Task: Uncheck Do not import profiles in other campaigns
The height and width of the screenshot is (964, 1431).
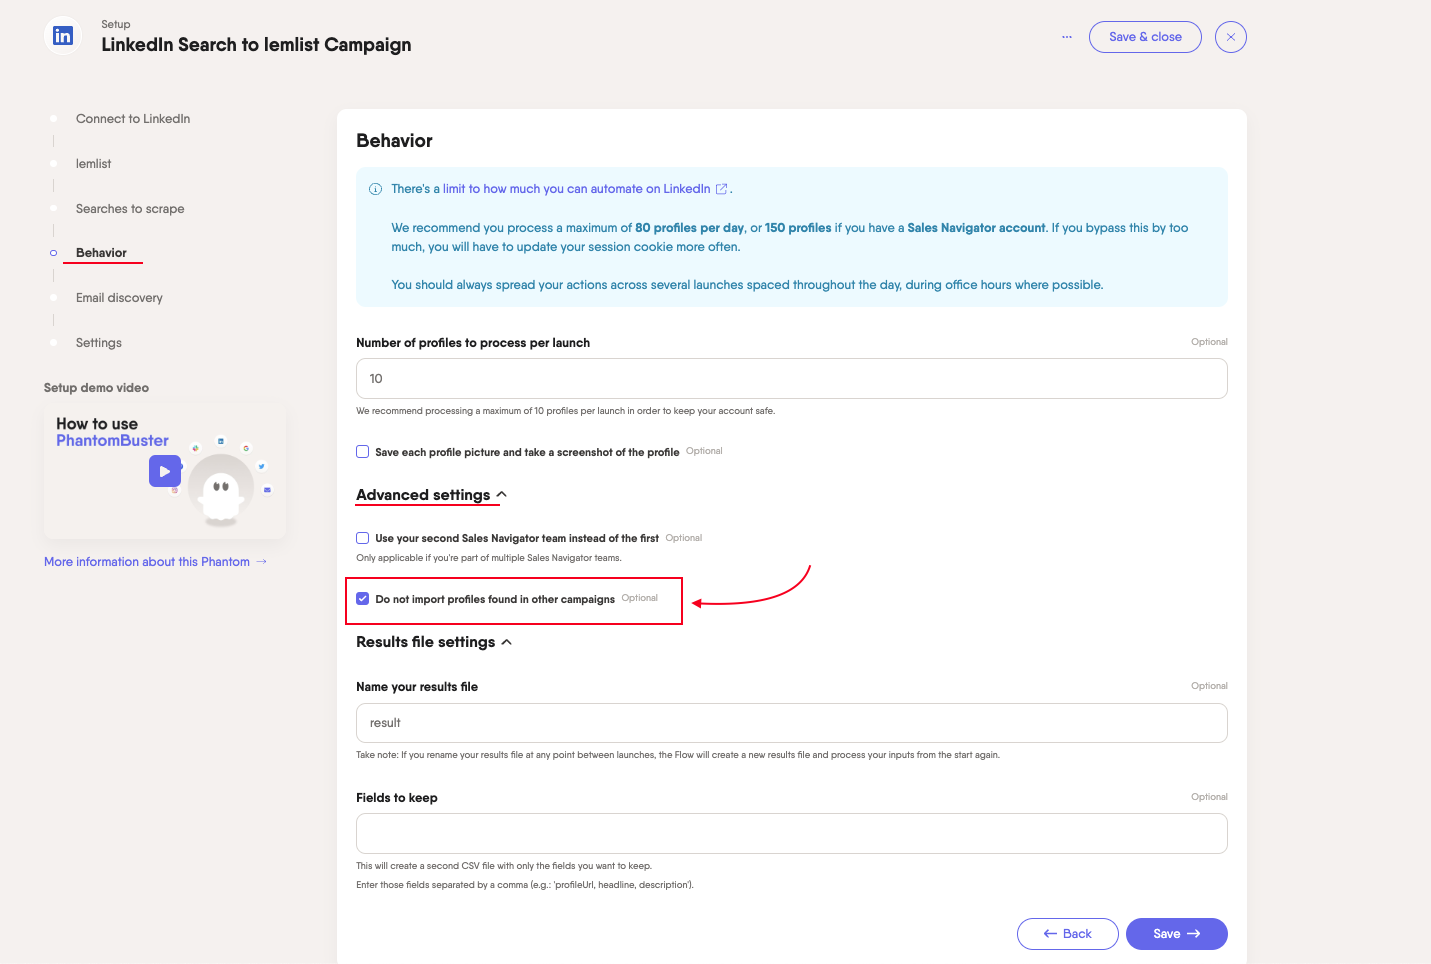Action: click(363, 599)
